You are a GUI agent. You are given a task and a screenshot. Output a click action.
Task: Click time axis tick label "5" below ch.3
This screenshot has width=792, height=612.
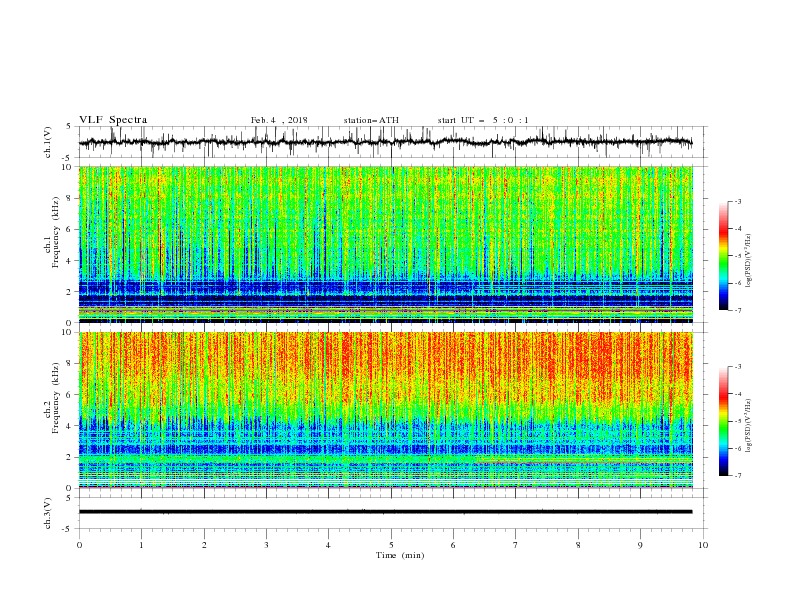click(391, 545)
